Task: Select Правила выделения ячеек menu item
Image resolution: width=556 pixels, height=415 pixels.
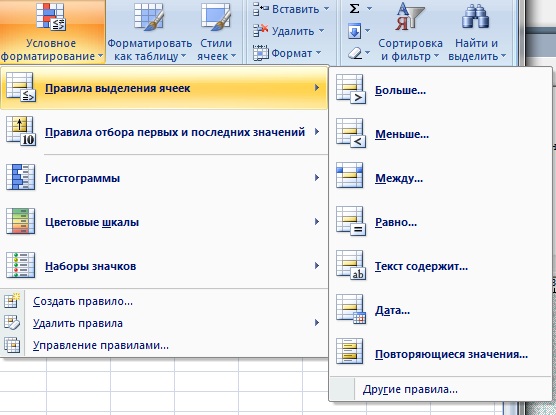Action: [x=164, y=88]
